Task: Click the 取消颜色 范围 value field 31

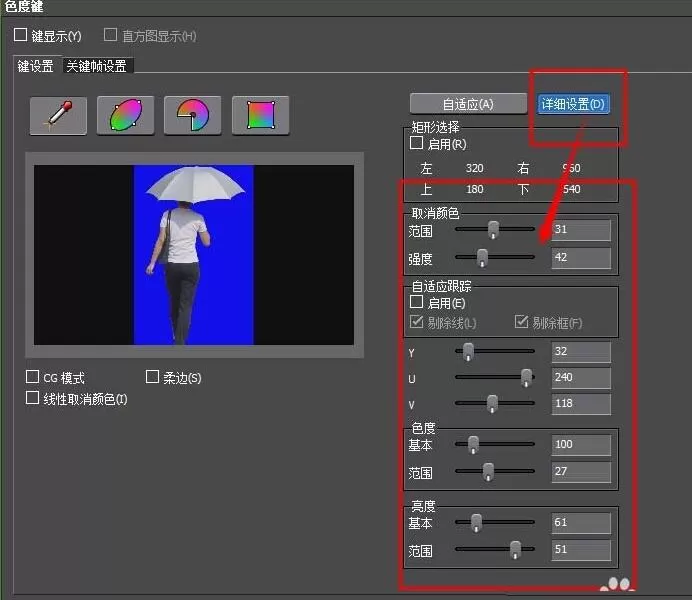Action: coord(581,230)
